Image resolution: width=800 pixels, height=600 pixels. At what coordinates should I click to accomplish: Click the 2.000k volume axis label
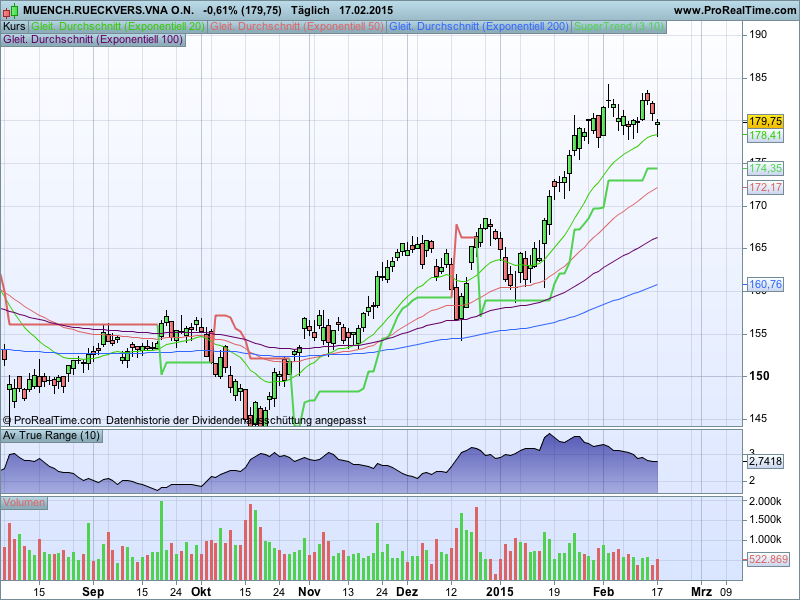(765, 502)
